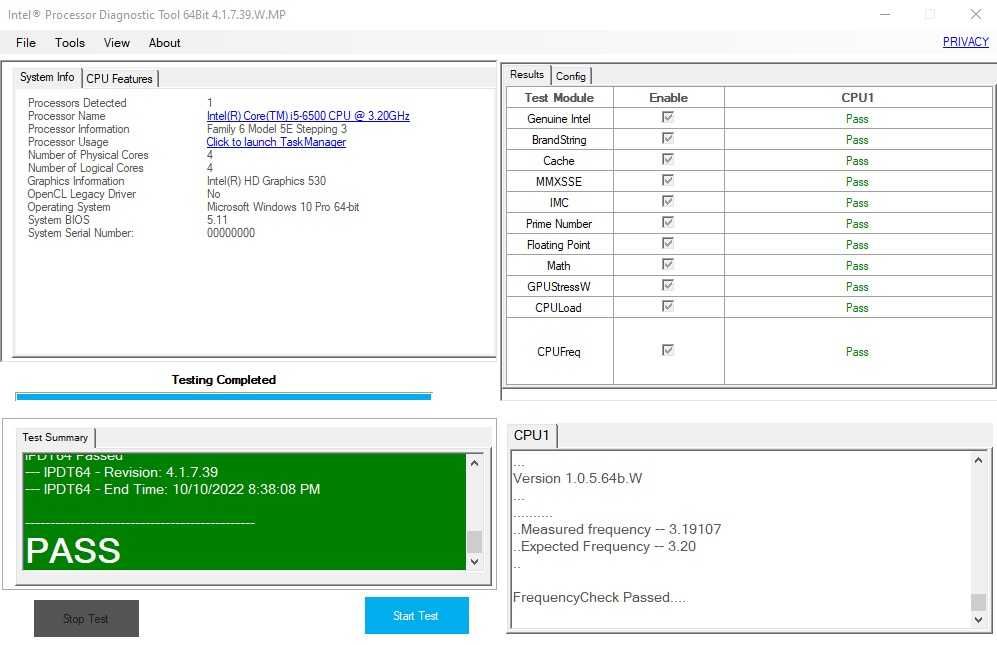Click the Family 6 Model 5E Stepping 3 value

tap(277, 128)
